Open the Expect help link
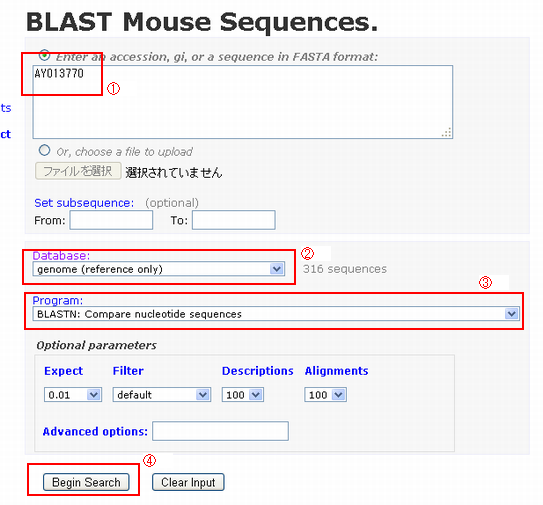543x505 pixels. click(x=63, y=371)
